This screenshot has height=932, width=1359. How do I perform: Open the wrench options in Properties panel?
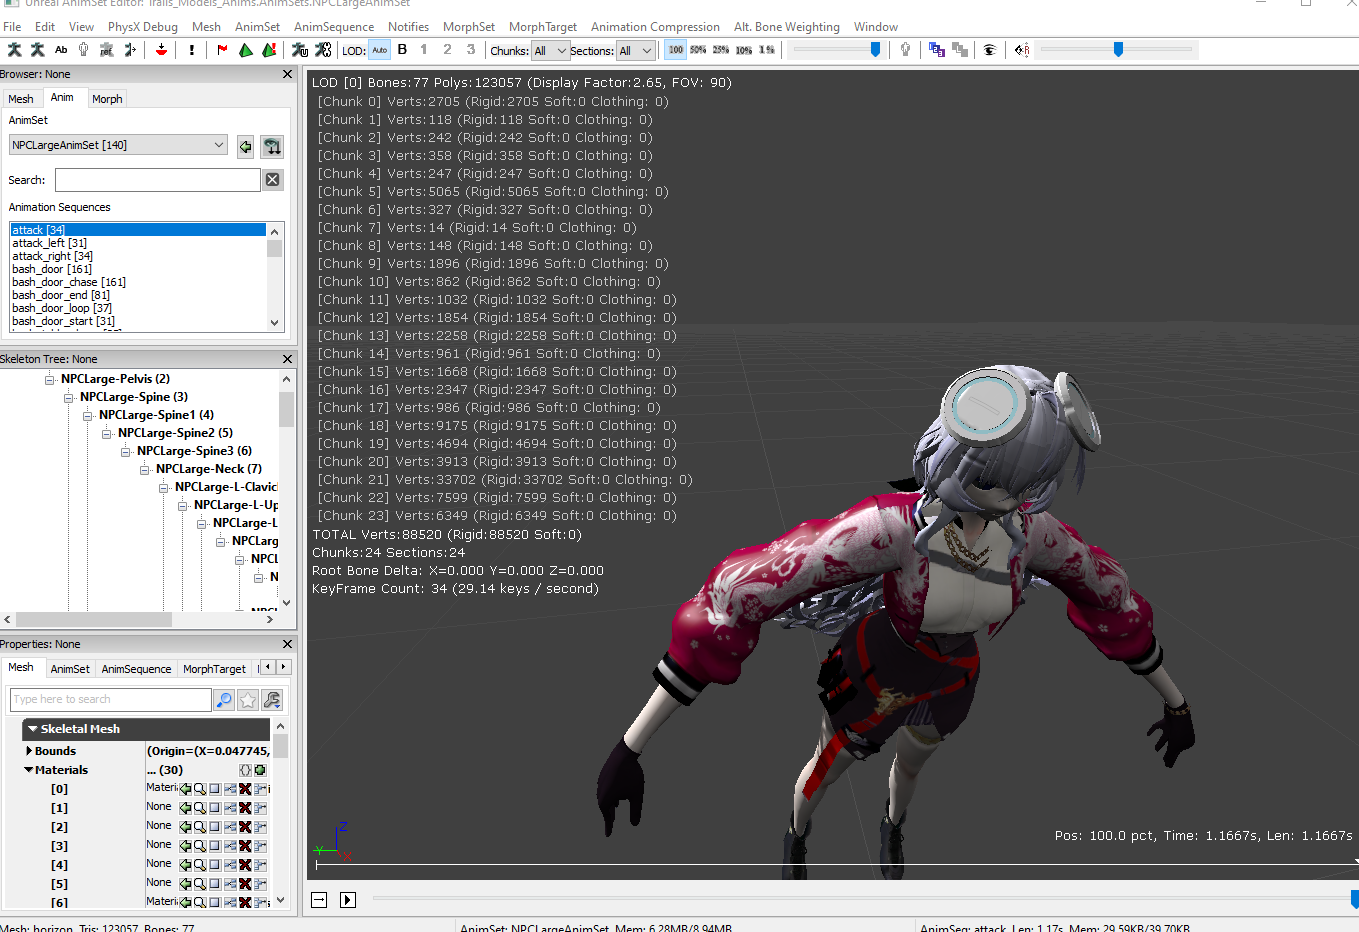click(271, 700)
